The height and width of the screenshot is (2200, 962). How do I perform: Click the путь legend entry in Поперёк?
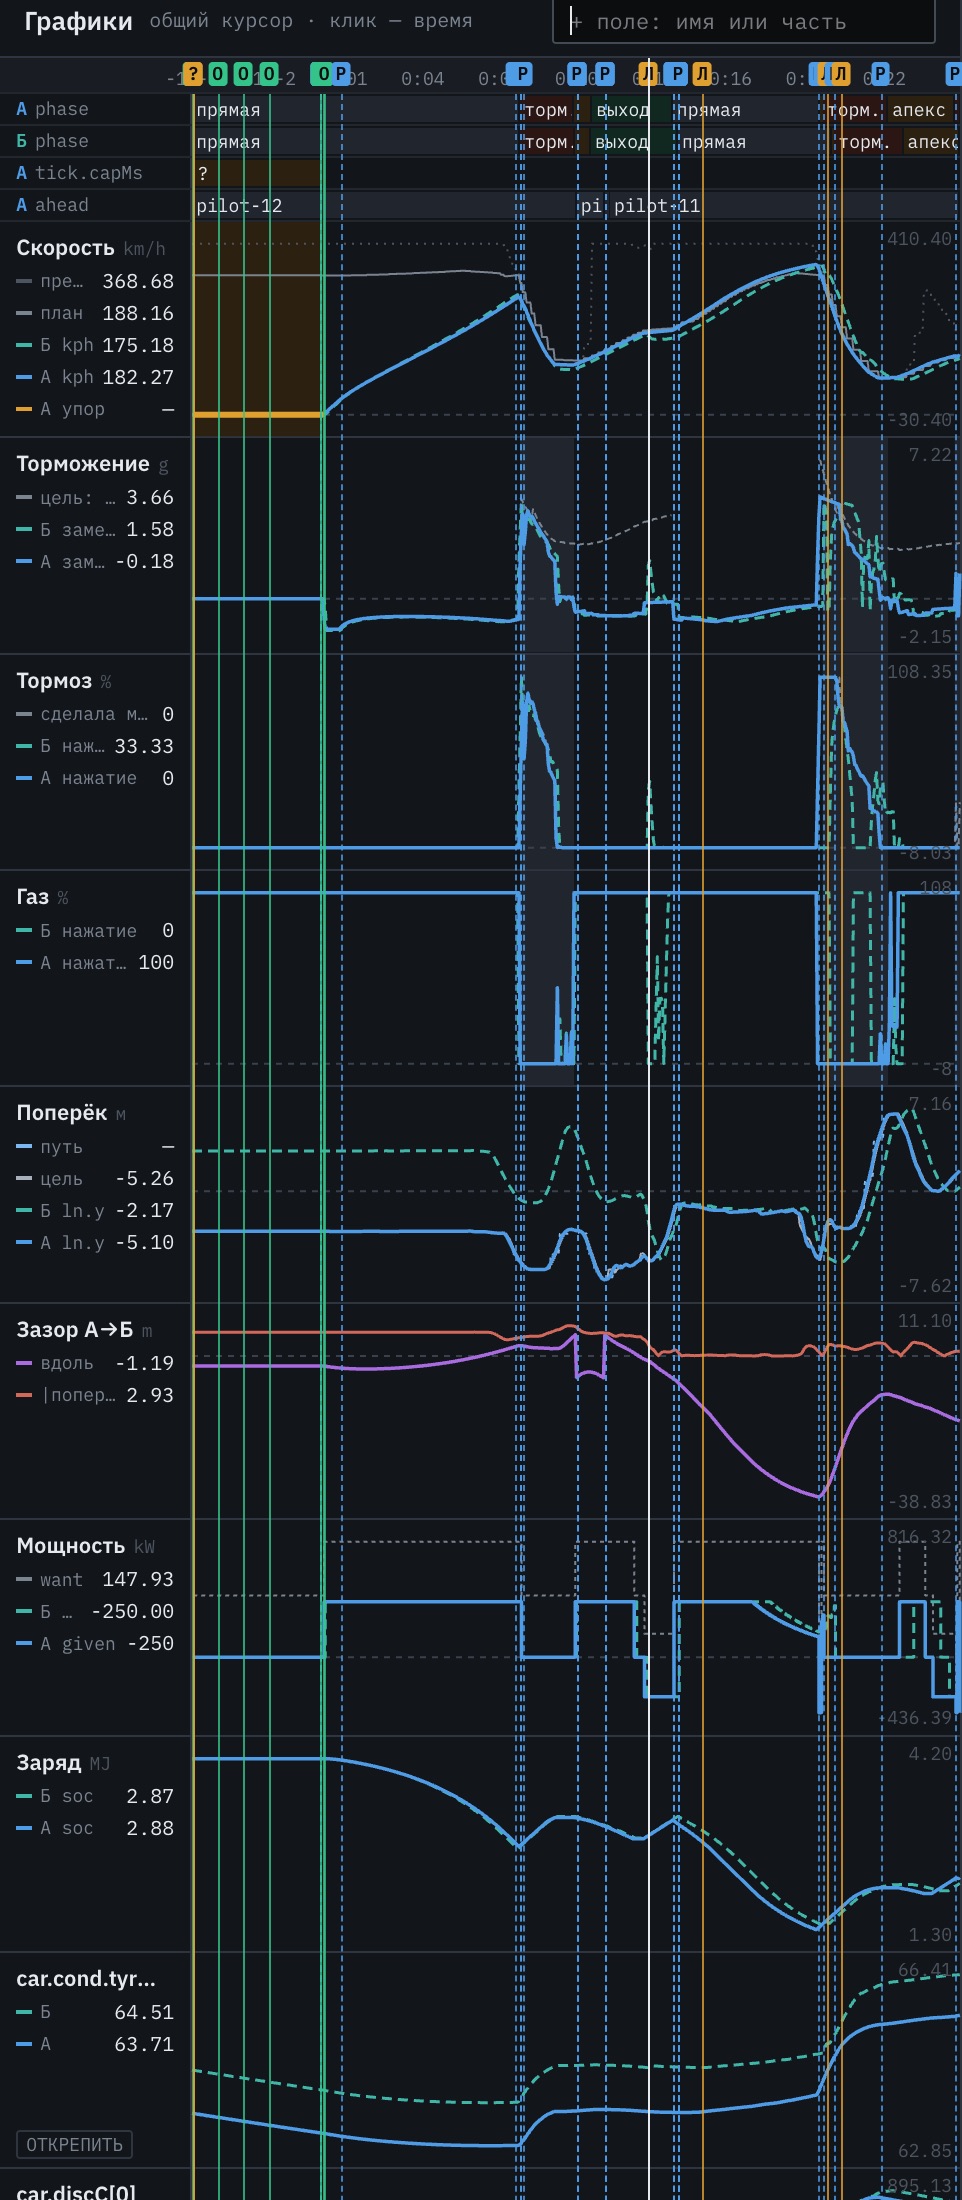click(95, 1147)
